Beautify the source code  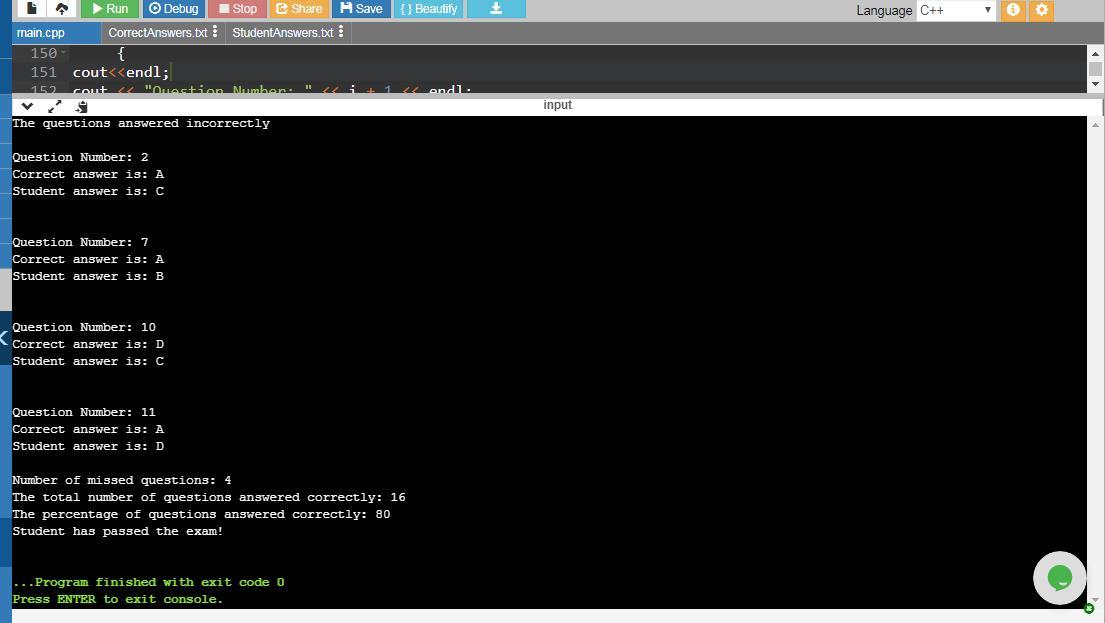click(x=428, y=8)
